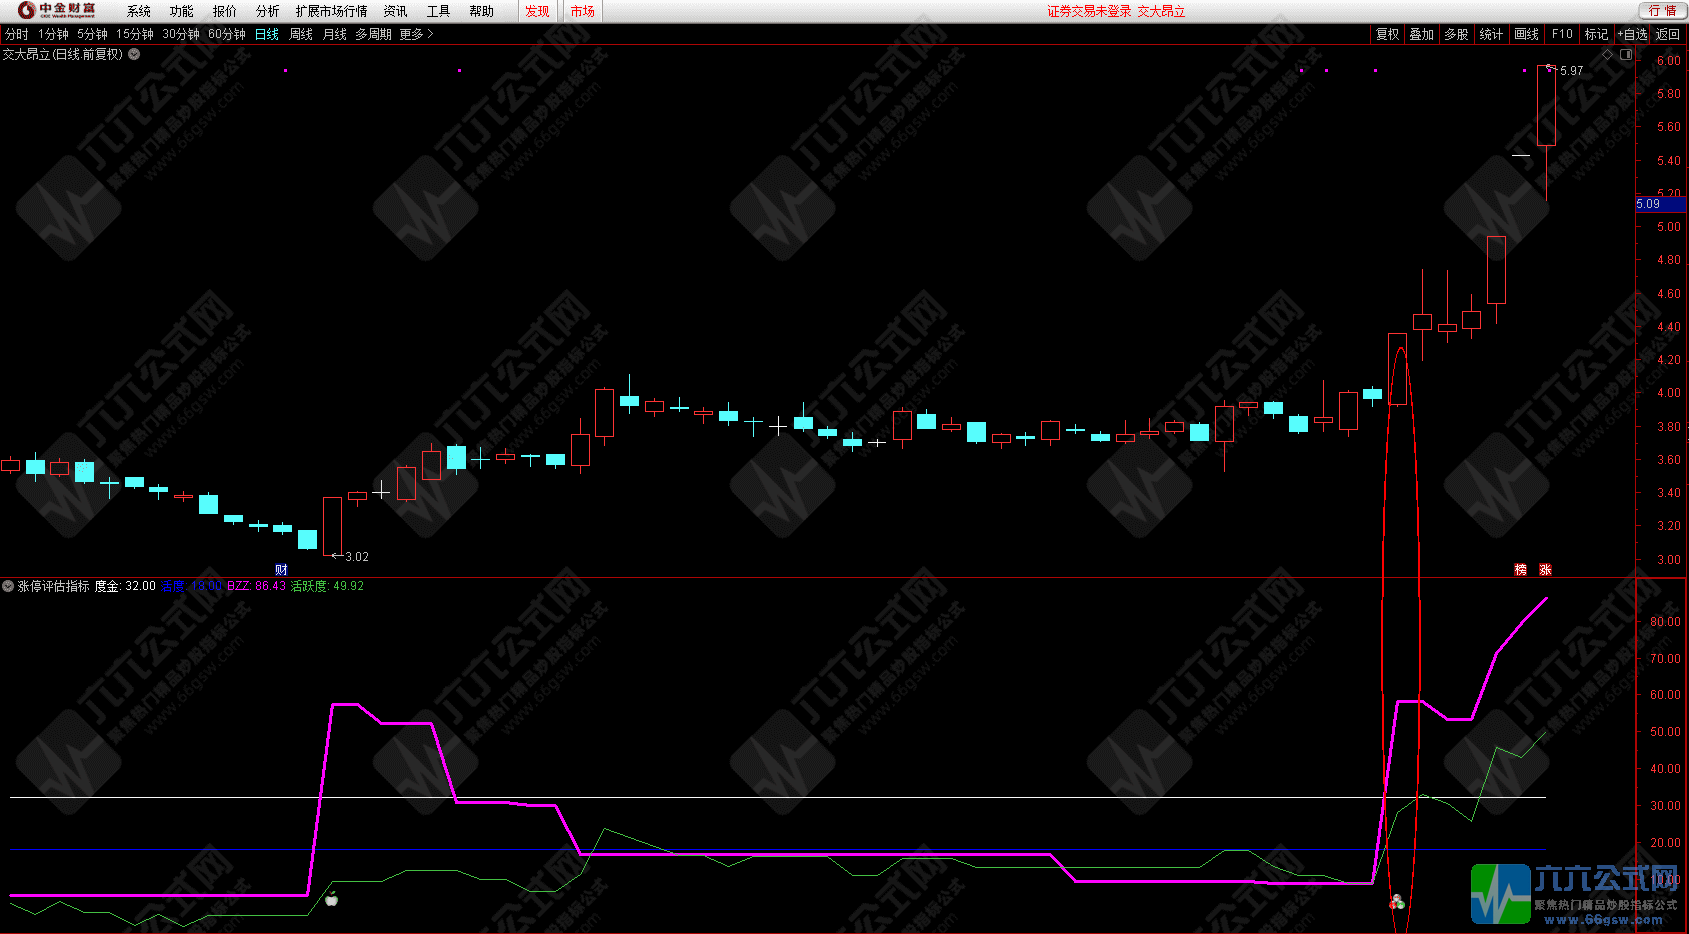Viewport: 1689px width, 934px height.
Task: Open the 交大昂立 chart settings dropdown
Action: coord(134,55)
